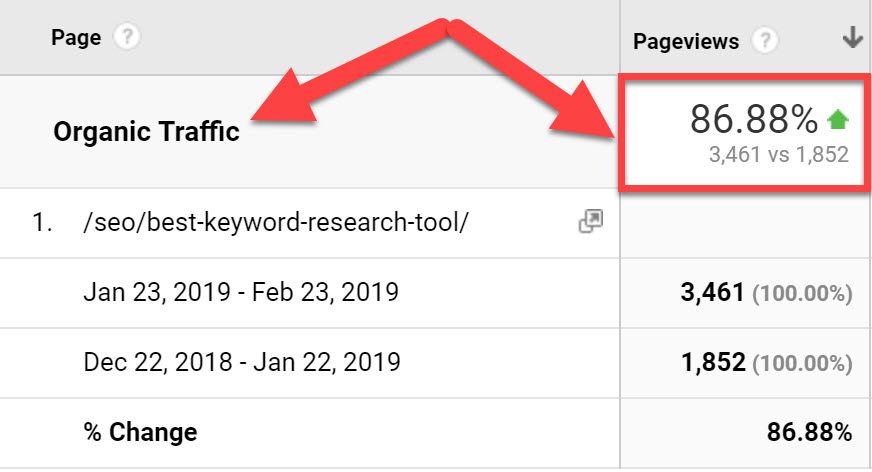Select the Dec 22, 2018 - Jan 22, 2019 row
This screenshot has width=872, height=472.
(x=243, y=362)
